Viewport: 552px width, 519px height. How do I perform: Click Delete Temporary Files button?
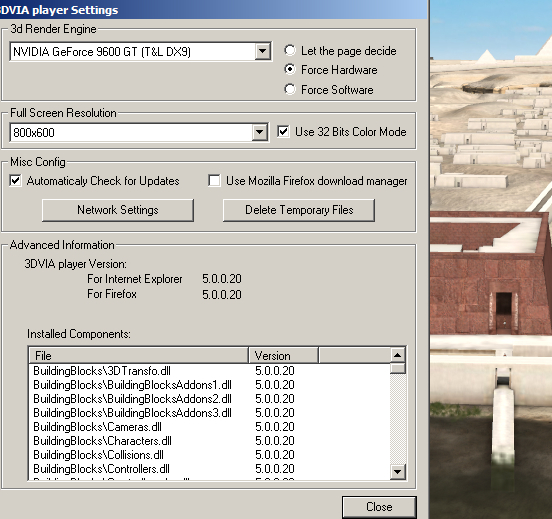tap(299, 210)
